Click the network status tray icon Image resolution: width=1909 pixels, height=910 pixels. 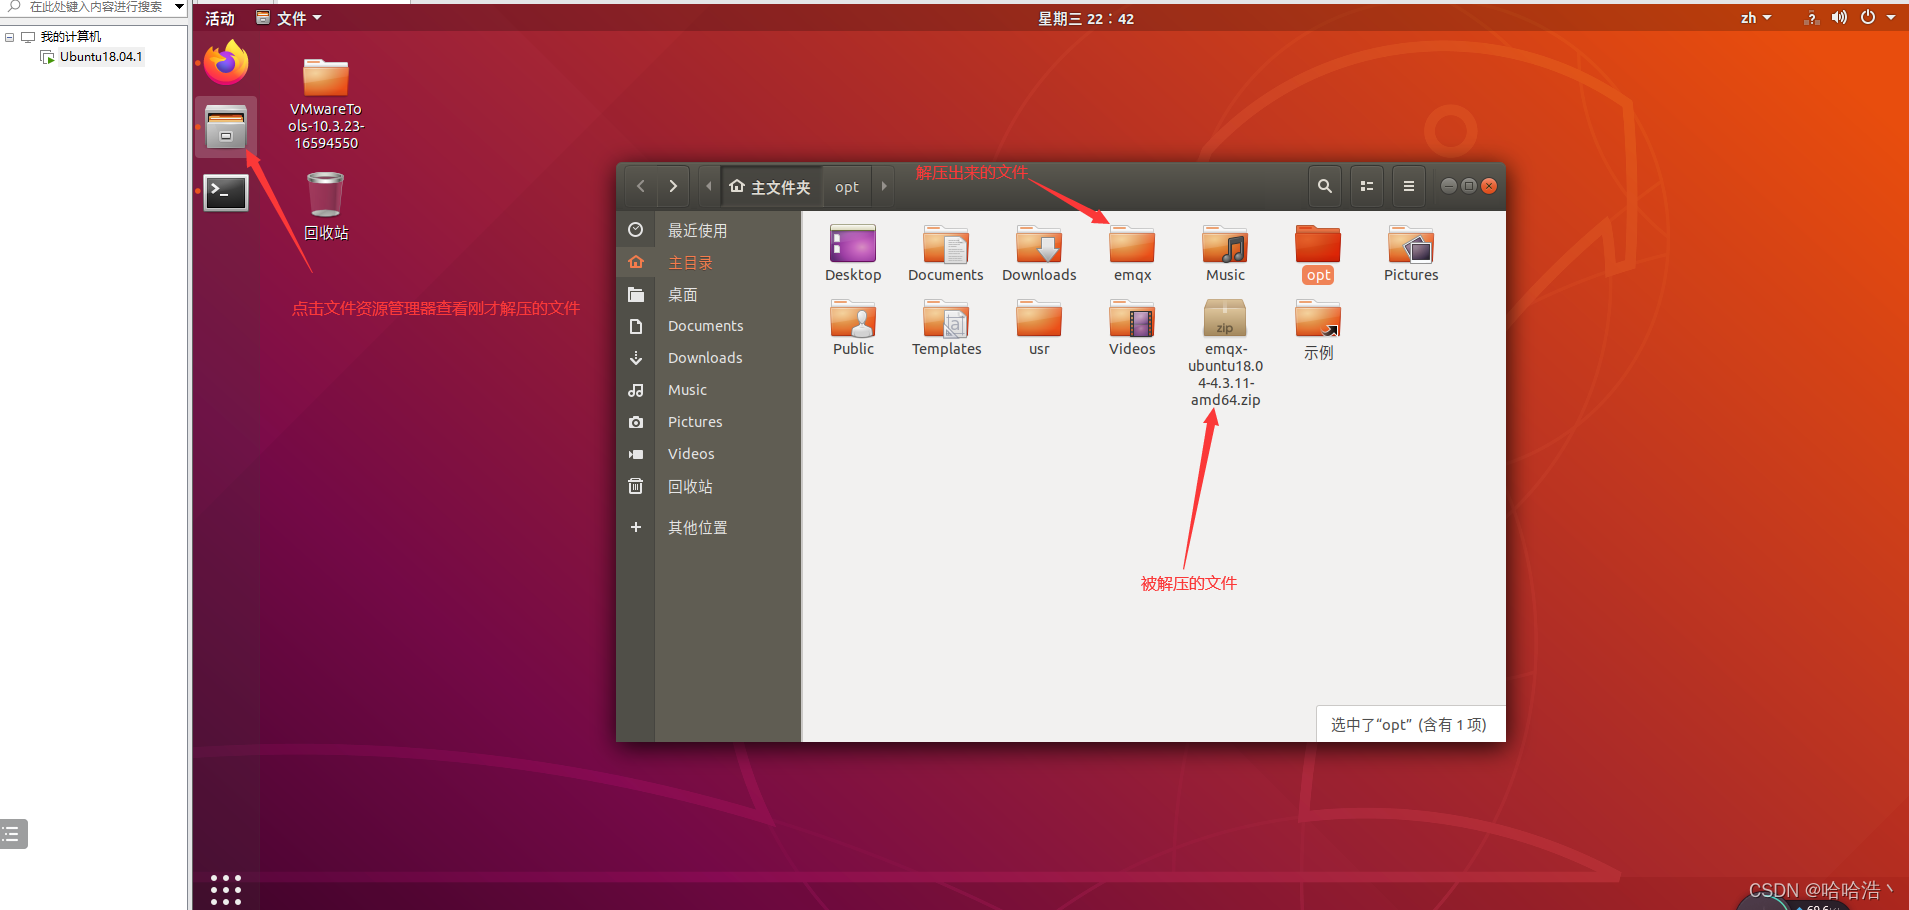click(1811, 18)
